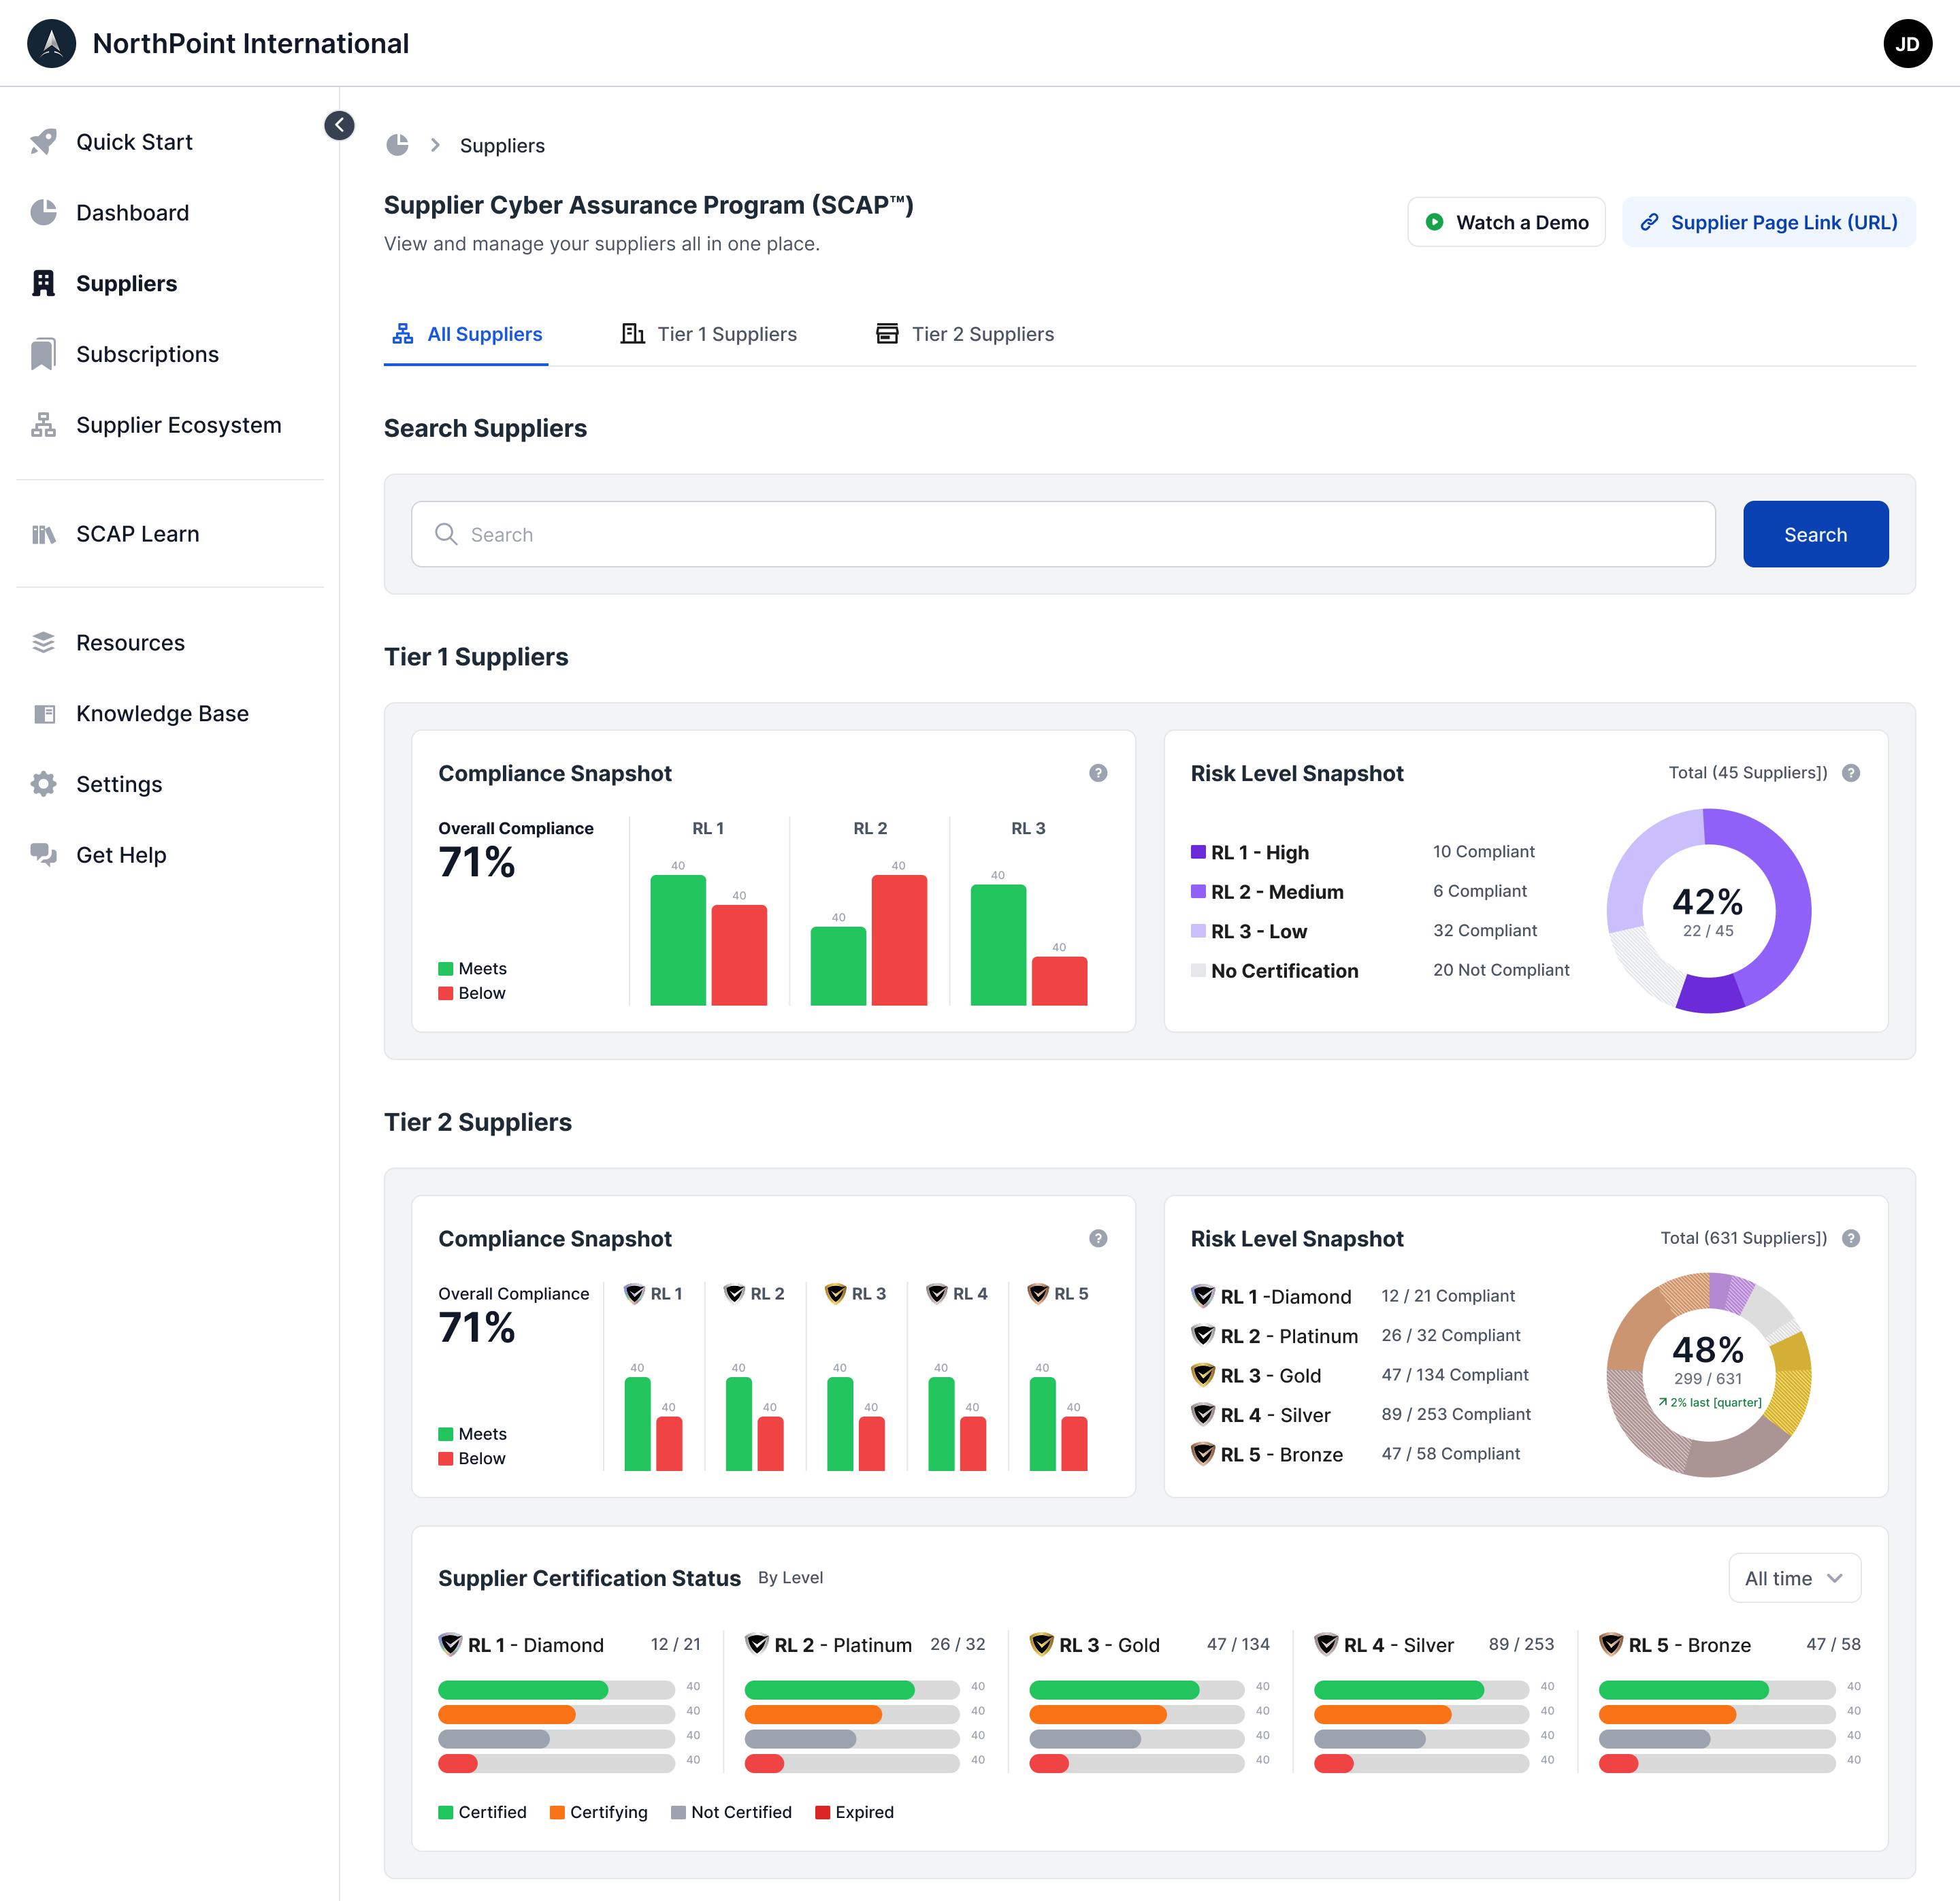Screen dimensions: 1960x1901
Task: Click the JD user avatar
Action: coord(1907,44)
